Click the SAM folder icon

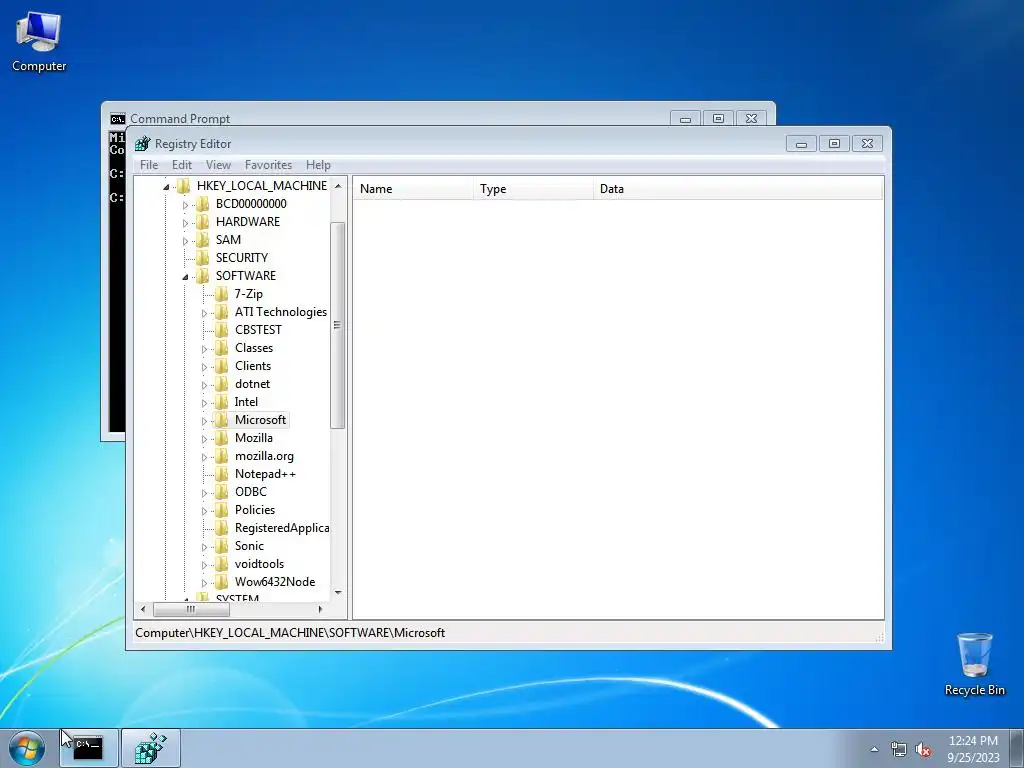pos(203,240)
